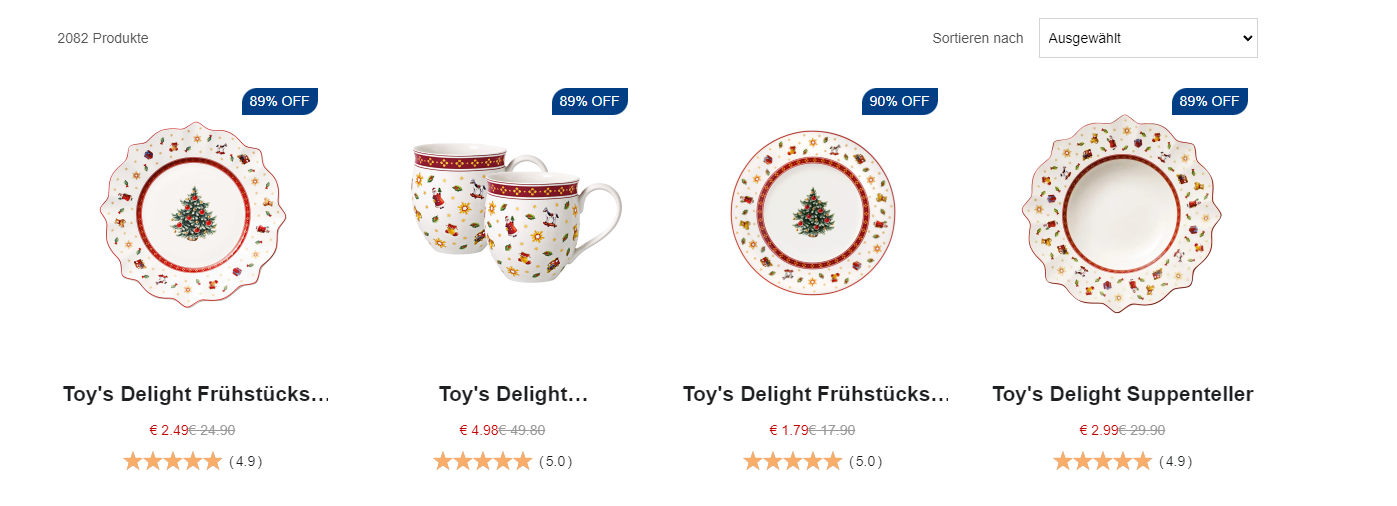Viewport: 1397px width, 506px height.
Task: Select the round Christmas tree plate image
Action: (812, 212)
